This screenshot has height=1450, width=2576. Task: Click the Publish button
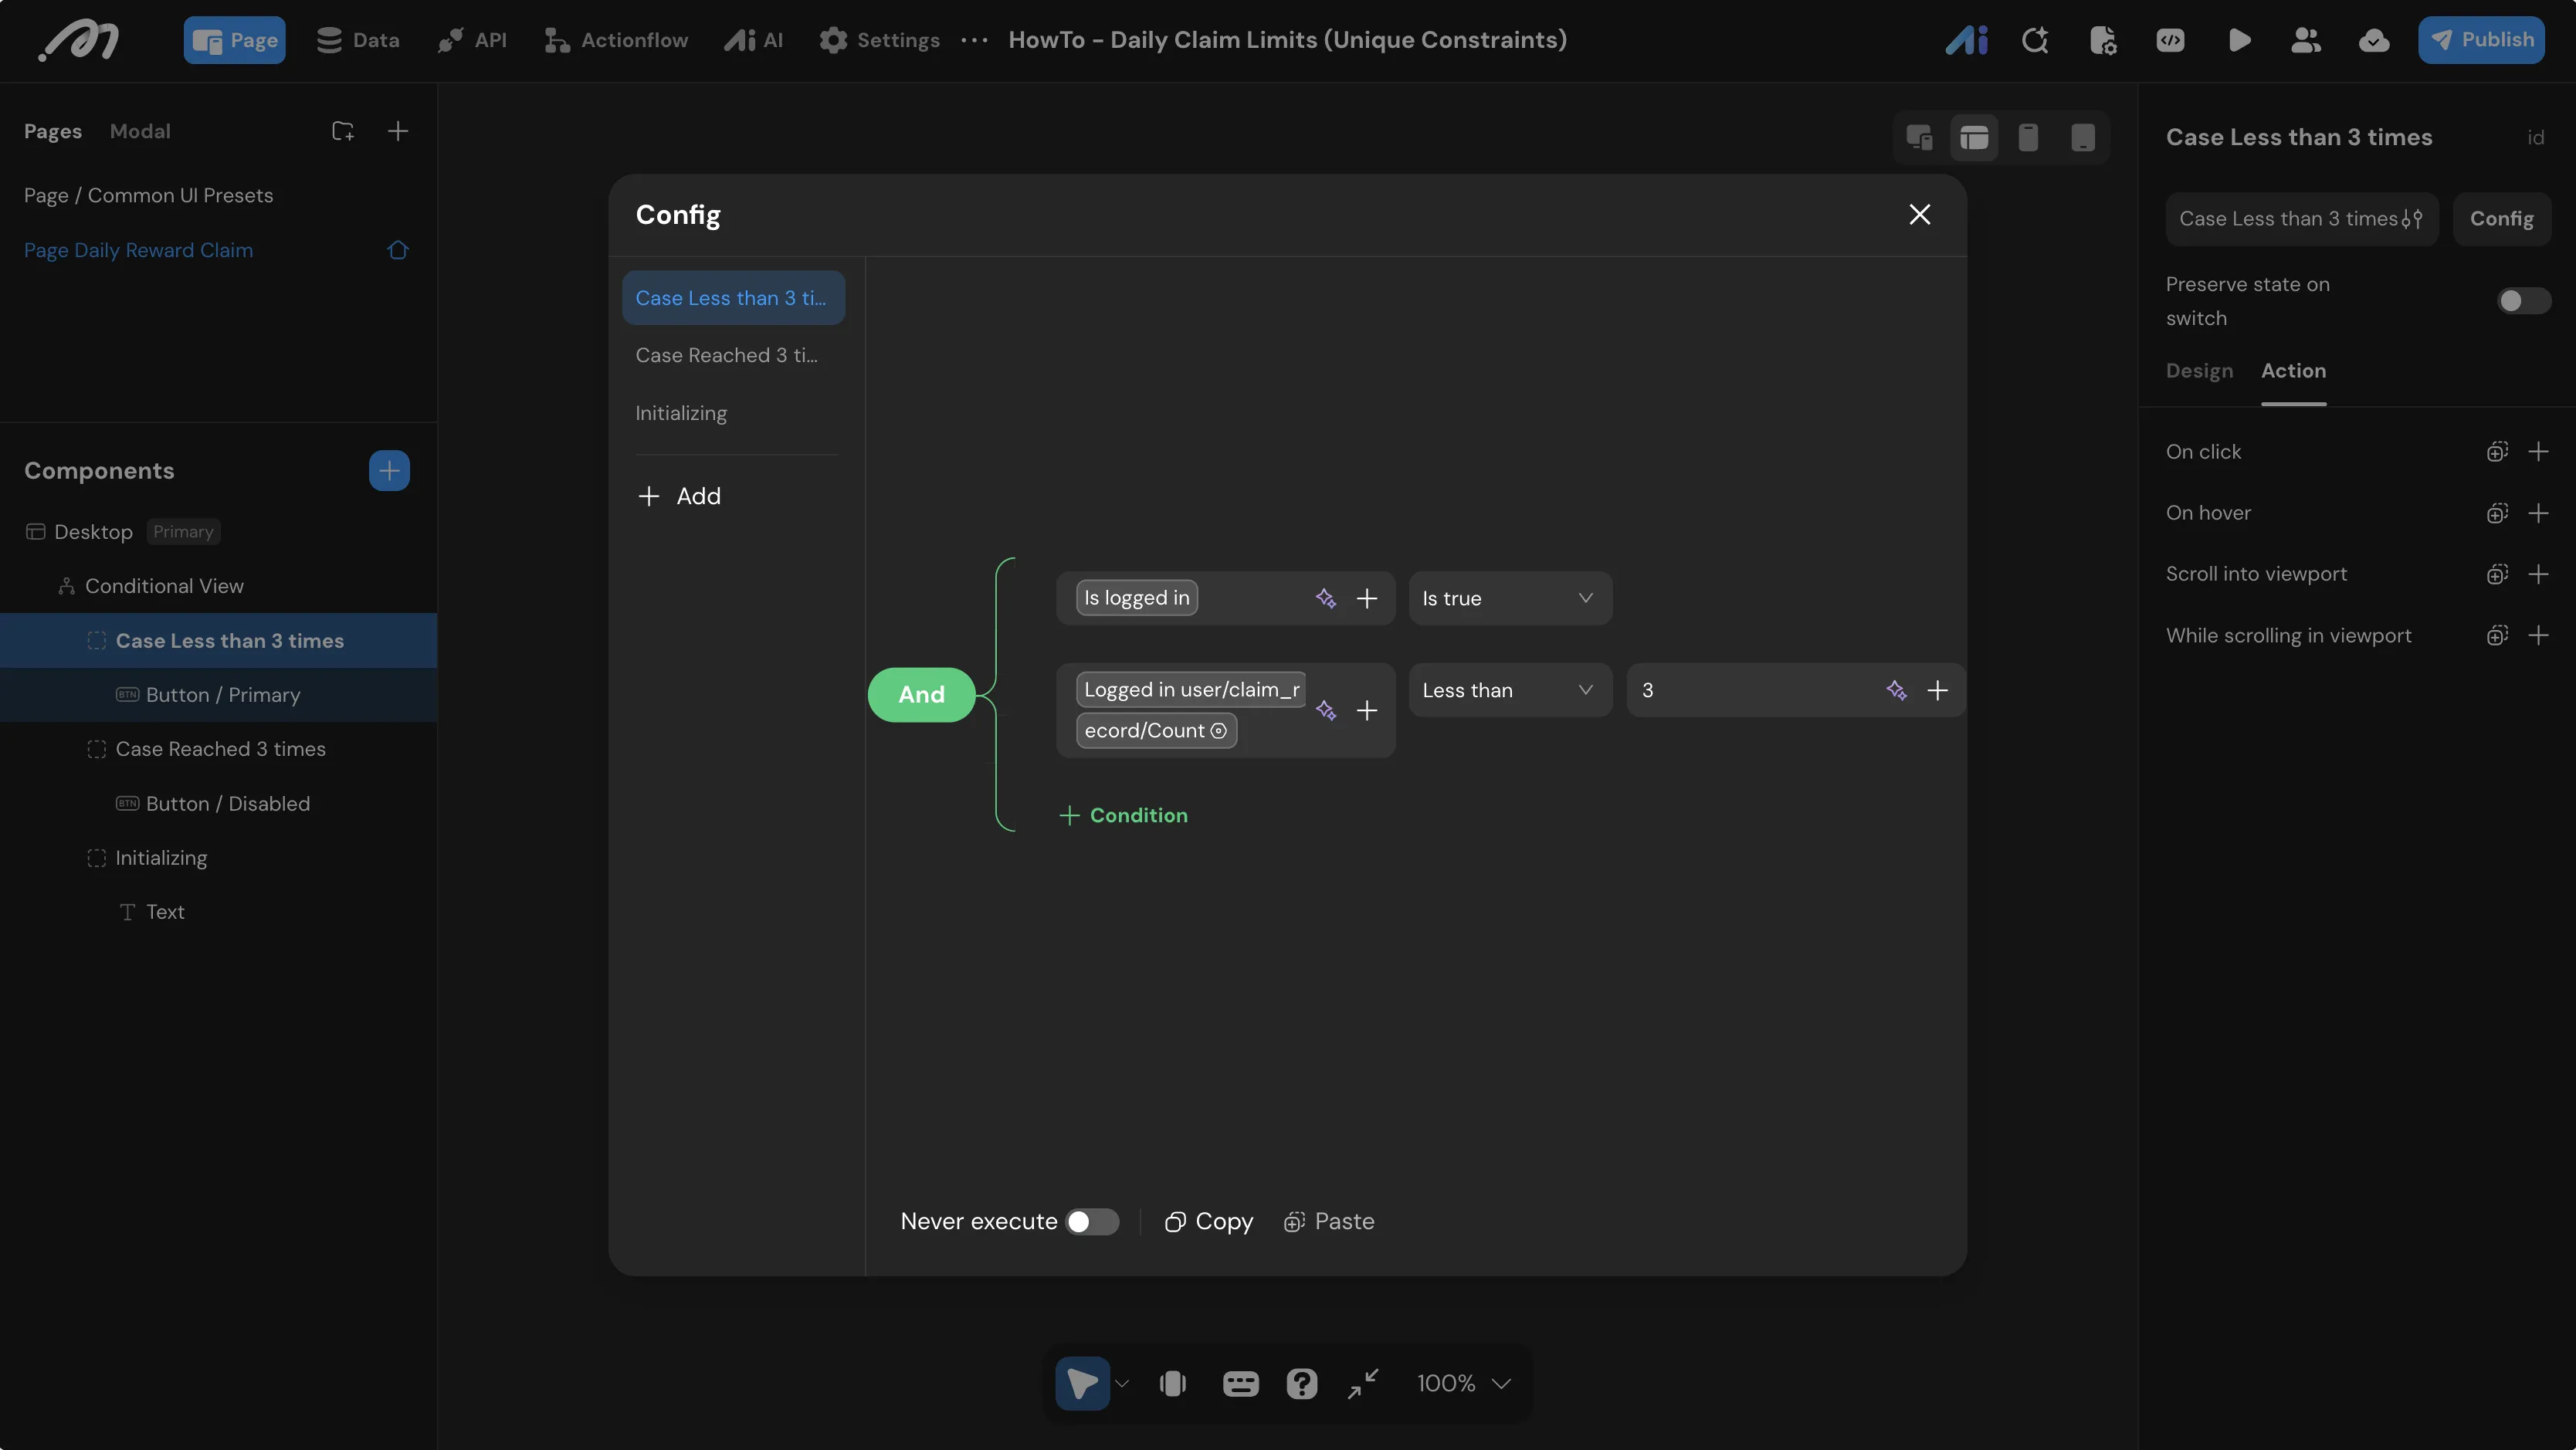pos(2481,40)
